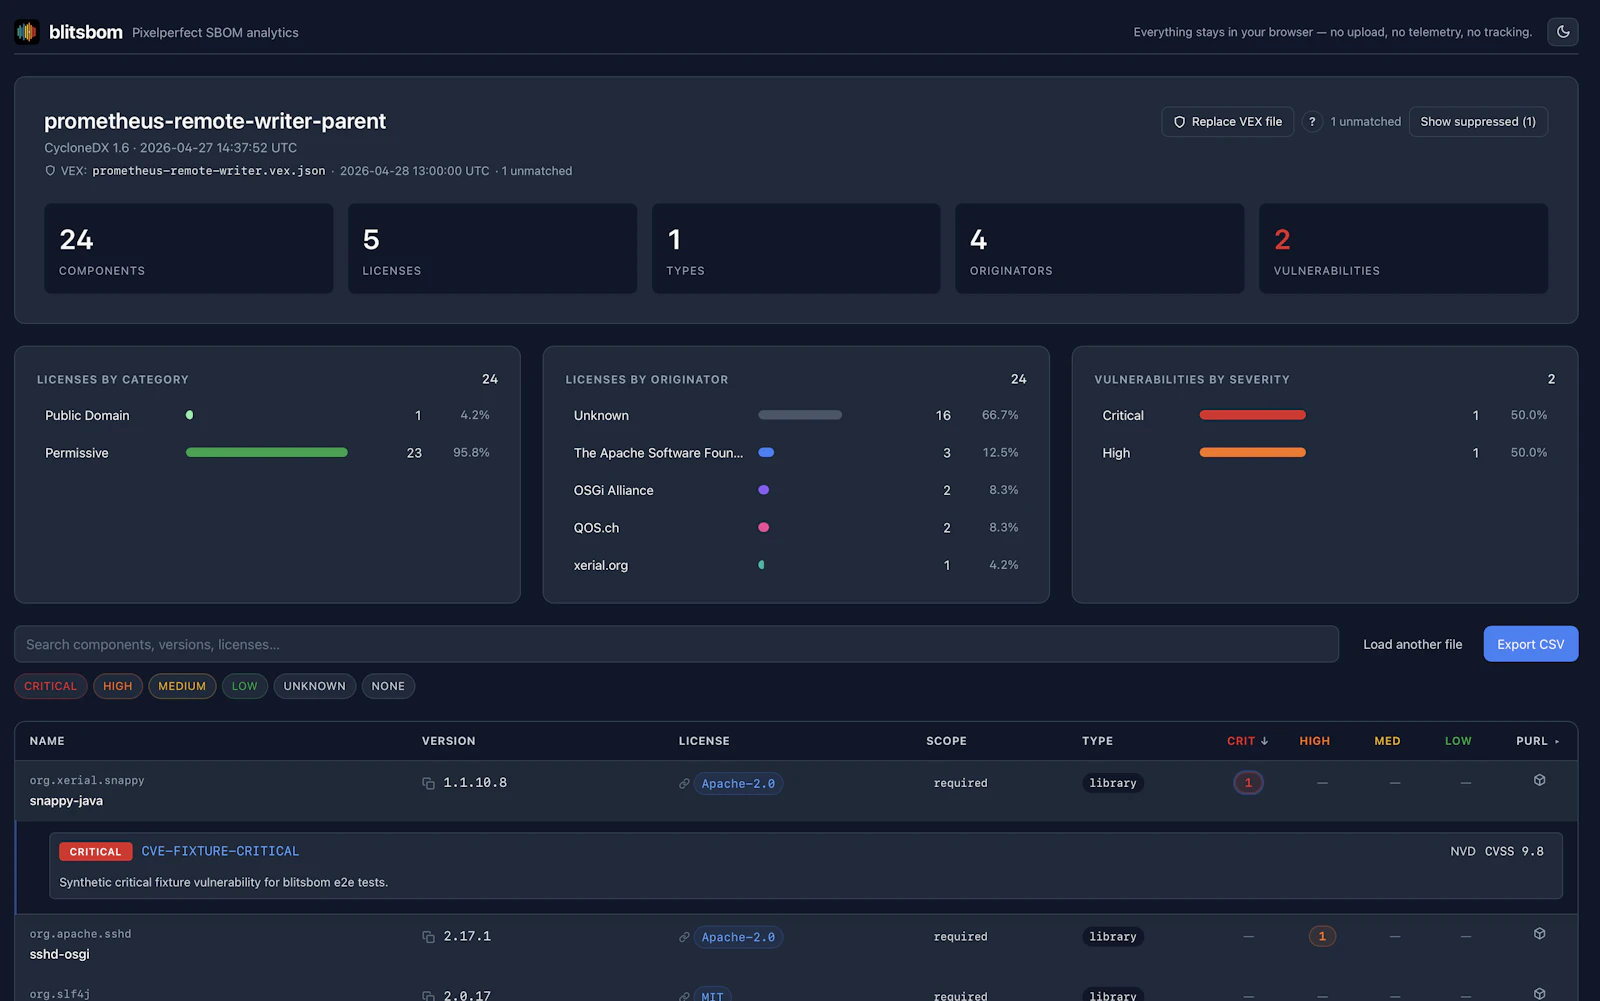Toggle the LOW severity filter
The width and height of the screenshot is (1600, 1001).
[245, 686]
